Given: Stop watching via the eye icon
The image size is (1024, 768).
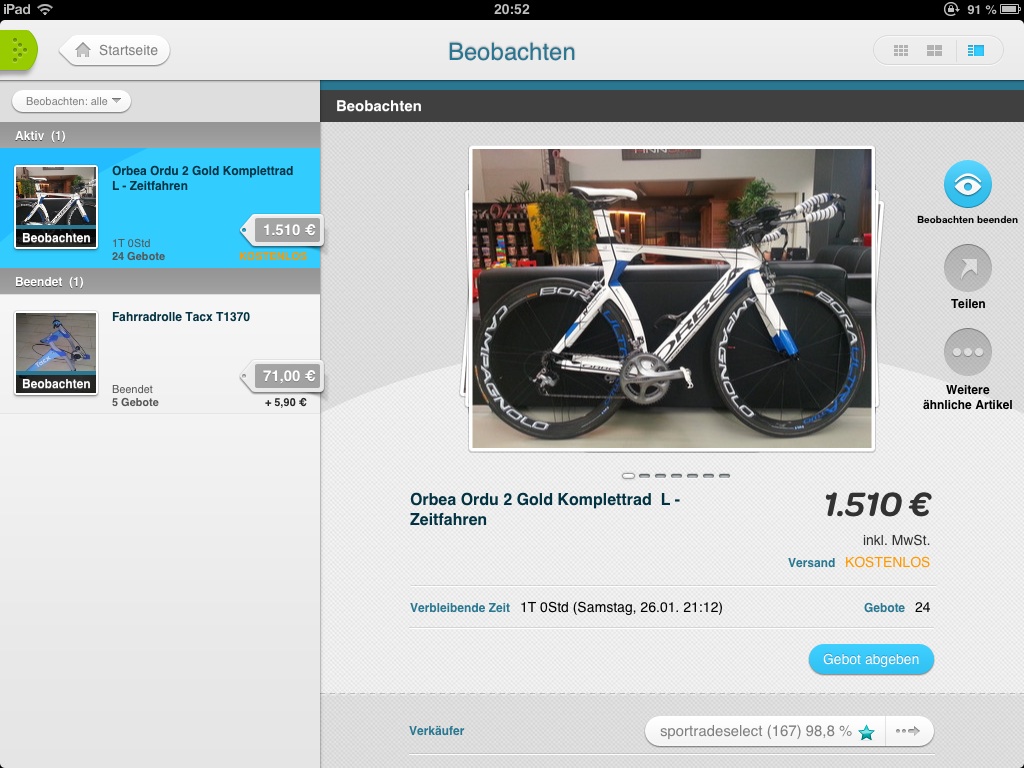Looking at the screenshot, I should coord(967,185).
